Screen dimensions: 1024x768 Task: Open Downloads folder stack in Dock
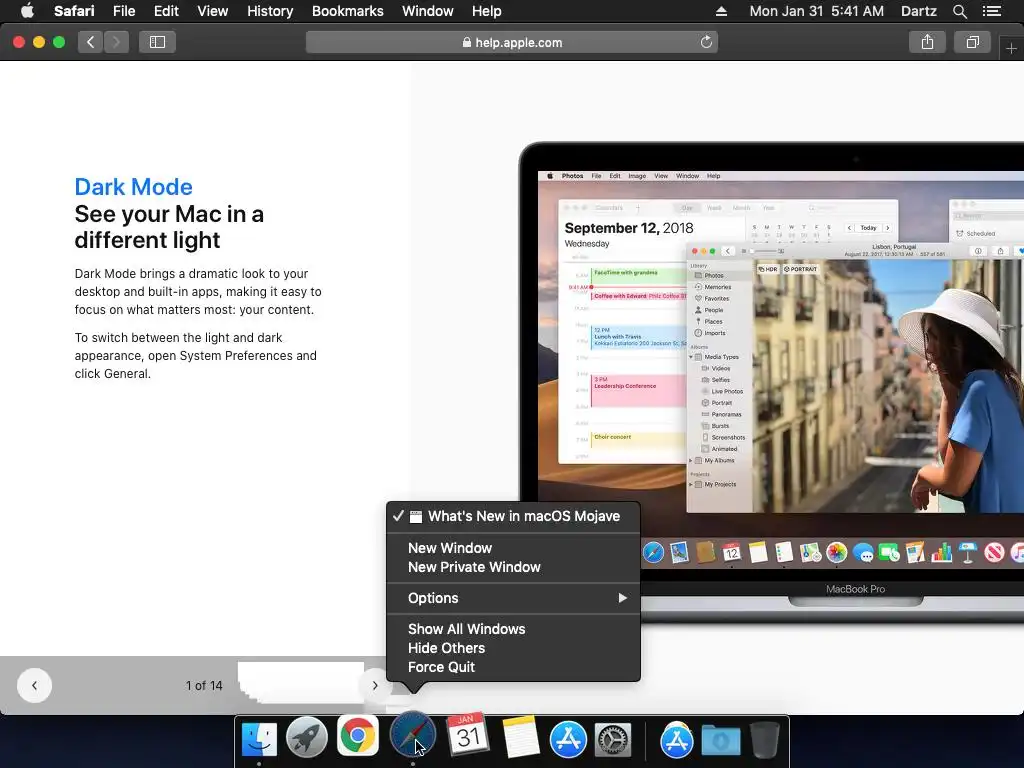721,741
